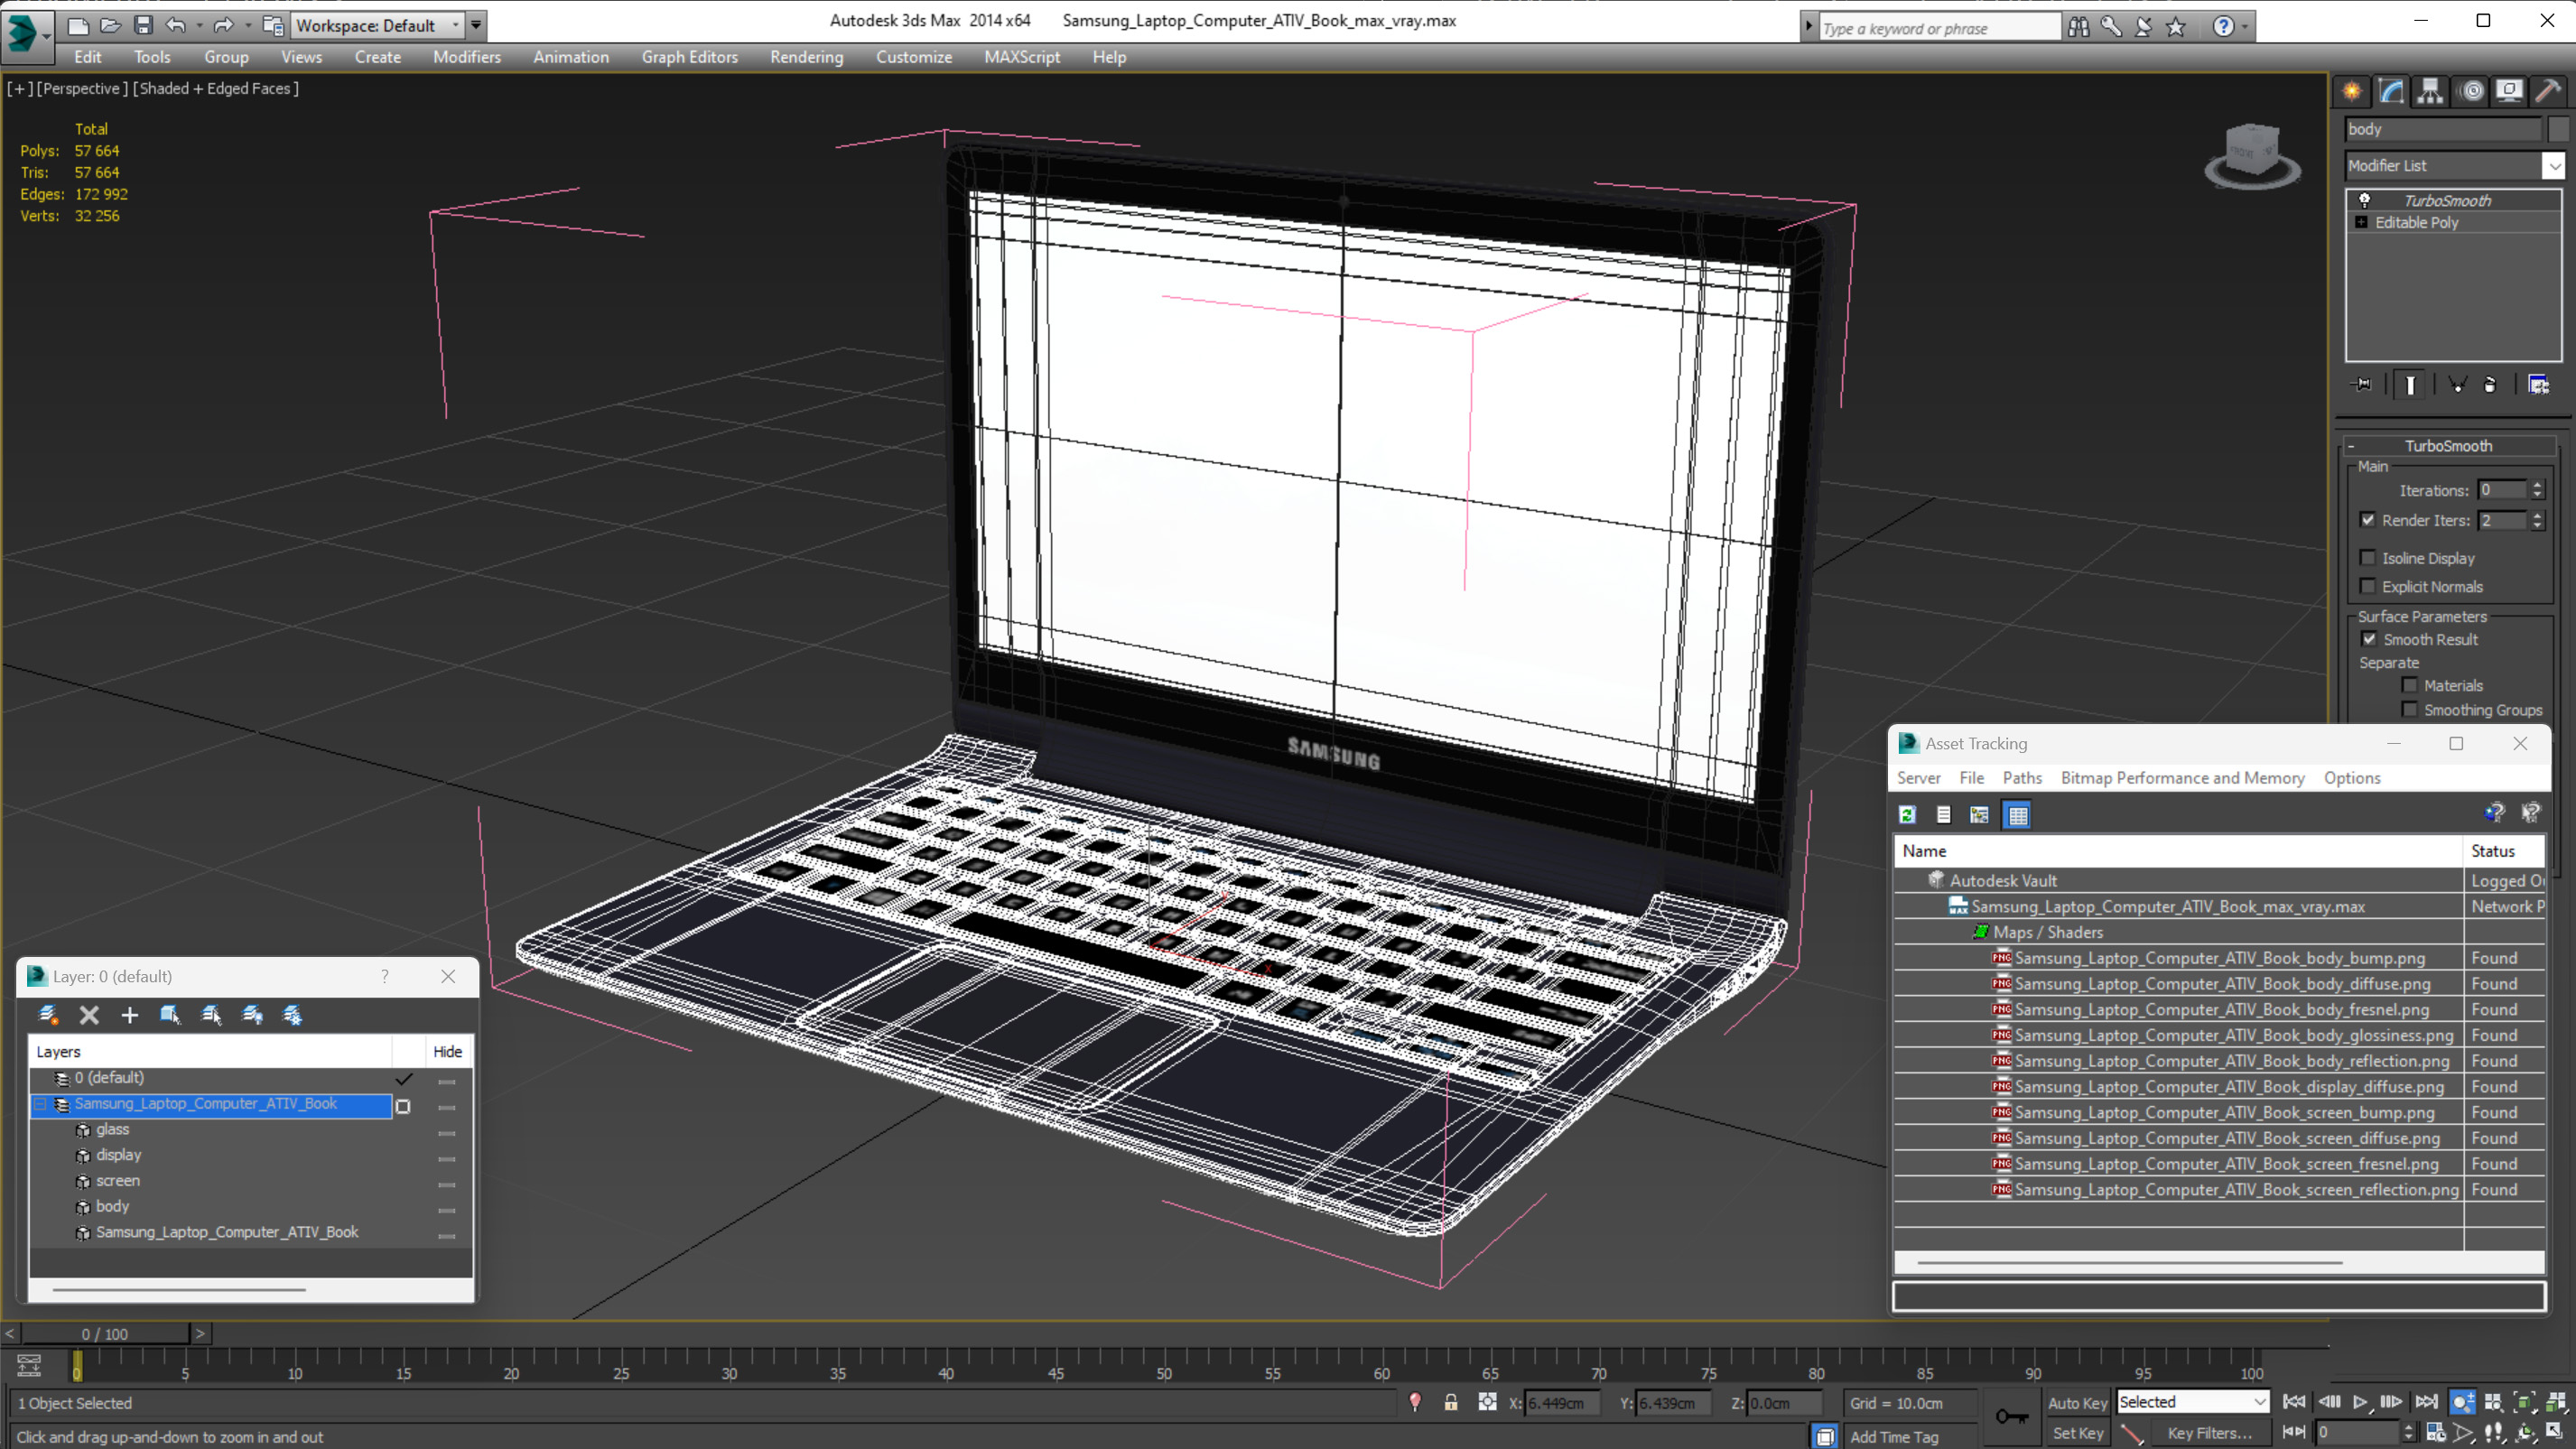Open the Motion command panel tab
The image size is (2576, 1449).
(x=2470, y=91)
